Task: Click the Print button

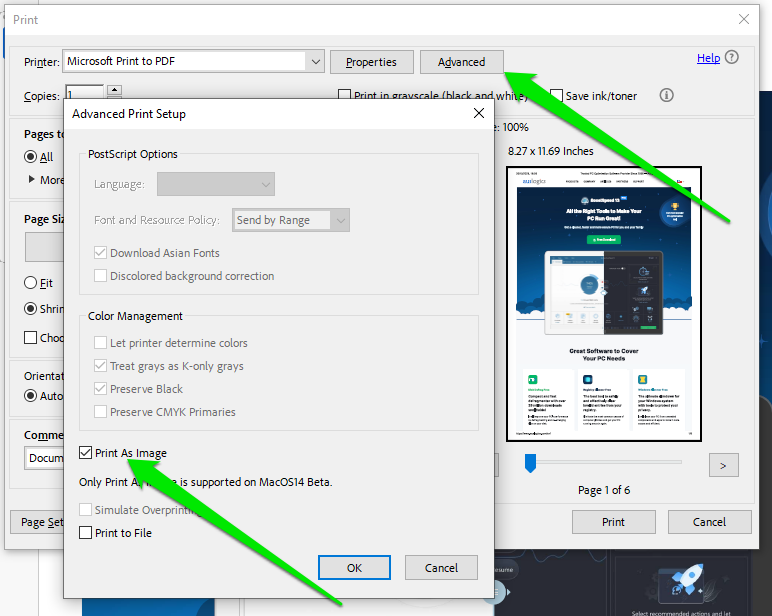Action: tap(613, 522)
